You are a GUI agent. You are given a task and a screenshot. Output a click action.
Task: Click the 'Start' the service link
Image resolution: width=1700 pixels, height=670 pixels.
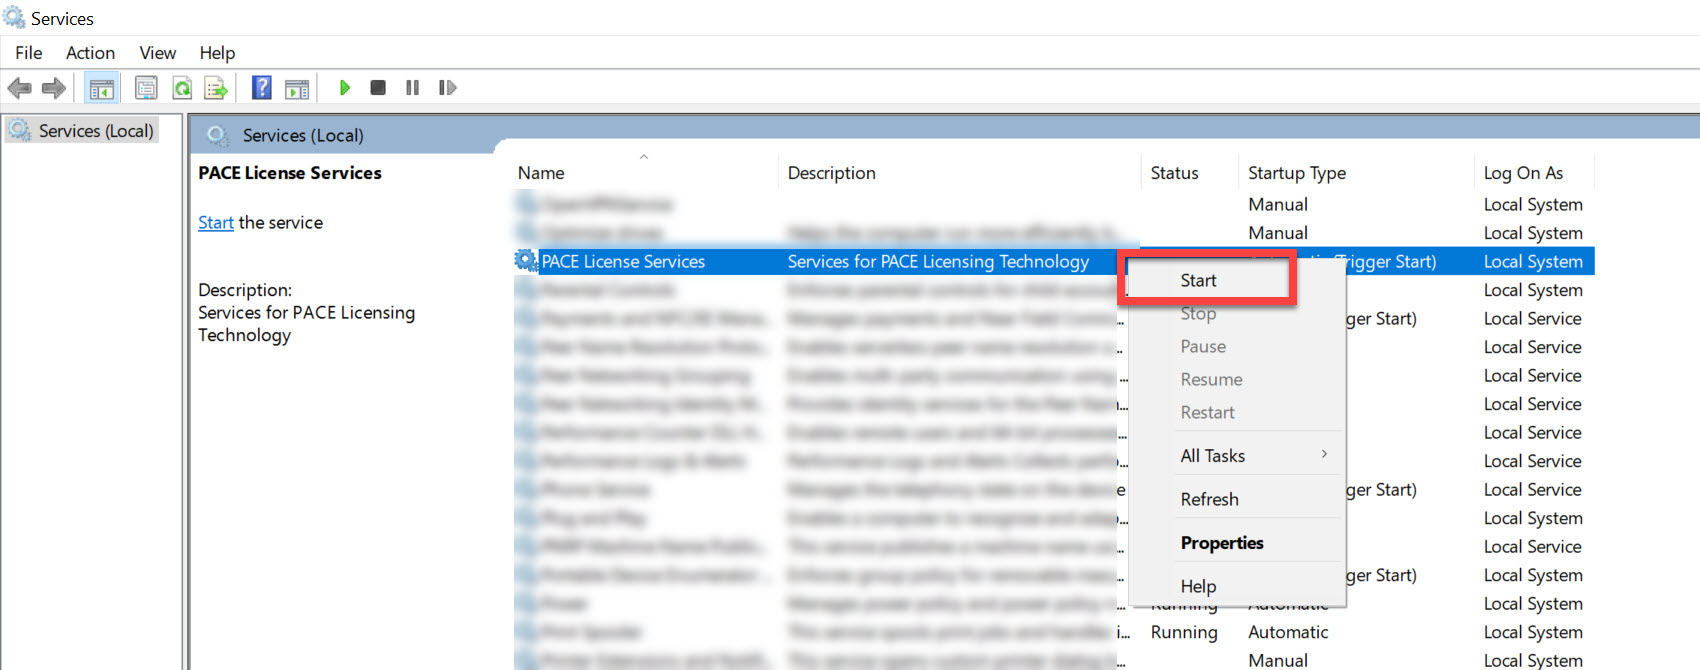pyautogui.click(x=215, y=223)
